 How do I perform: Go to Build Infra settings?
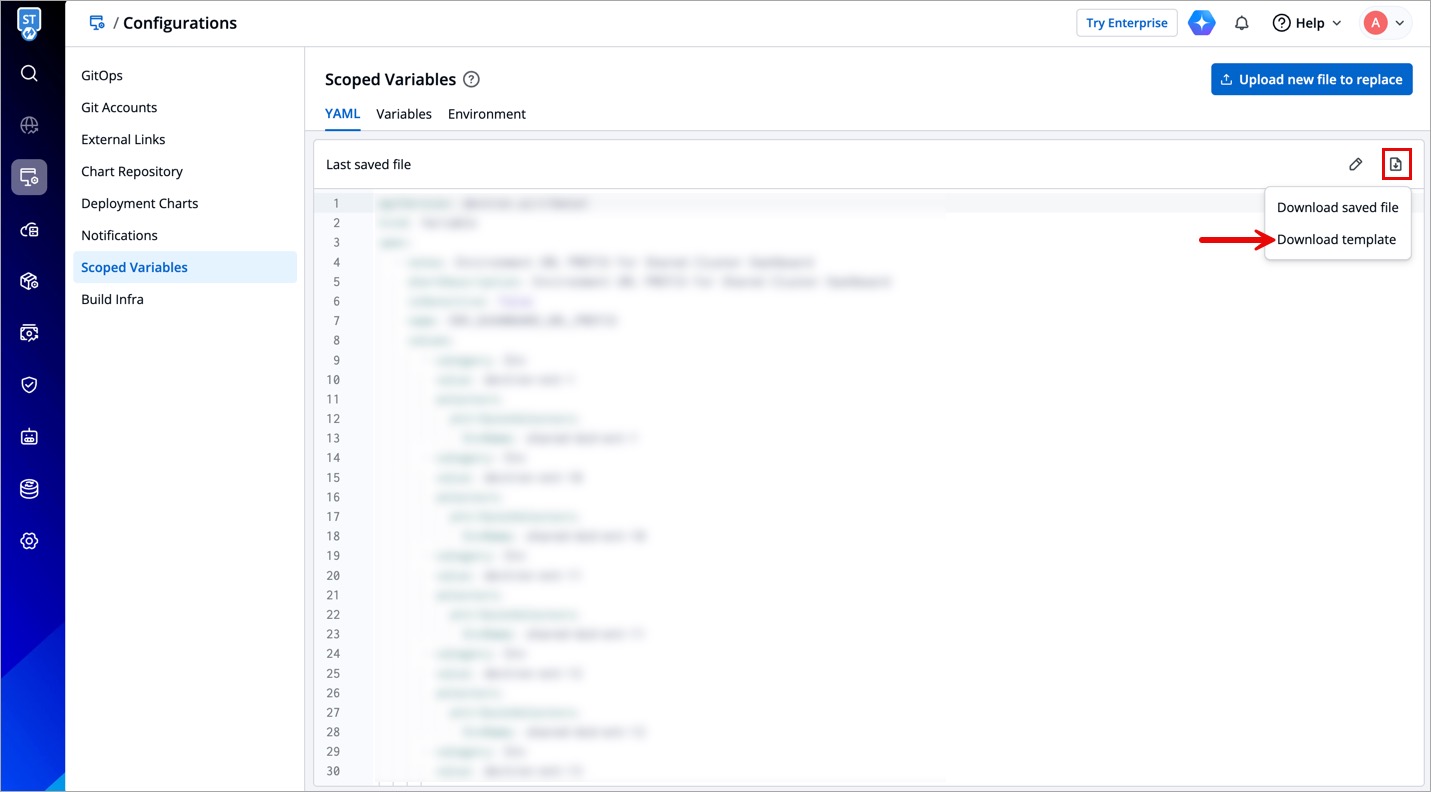(x=112, y=300)
